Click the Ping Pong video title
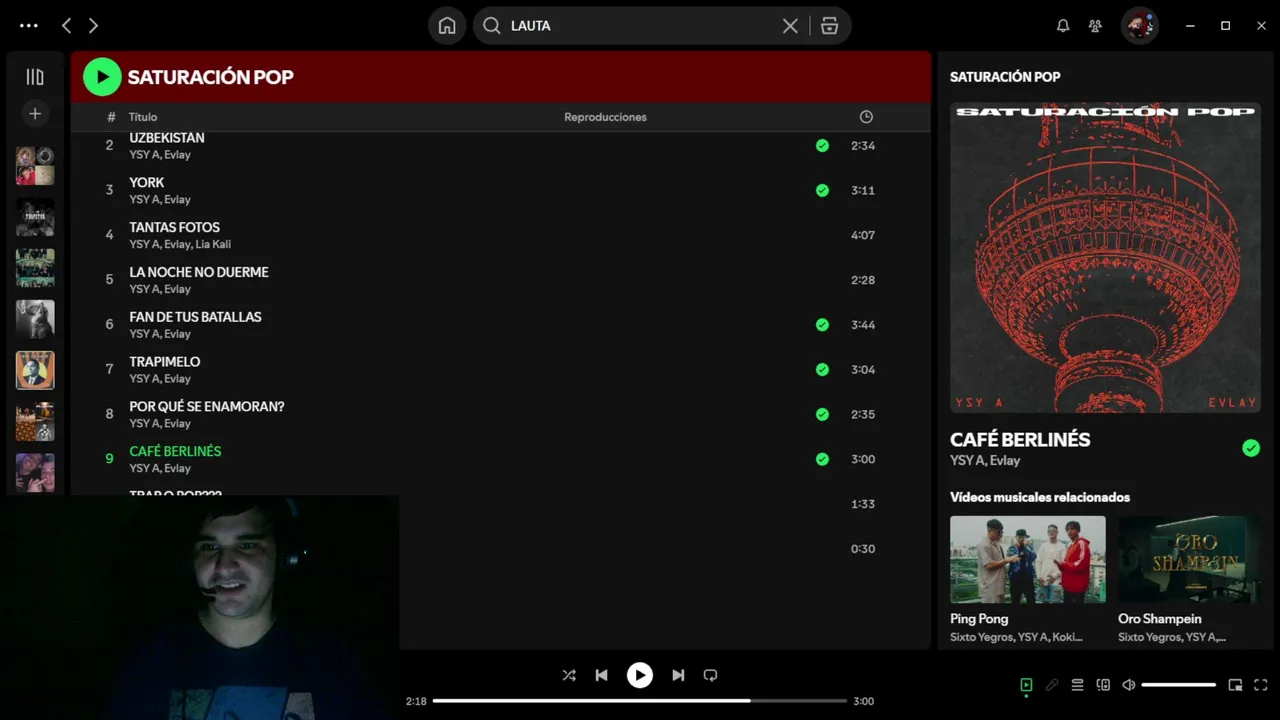1280x720 pixels. point(979,619)
